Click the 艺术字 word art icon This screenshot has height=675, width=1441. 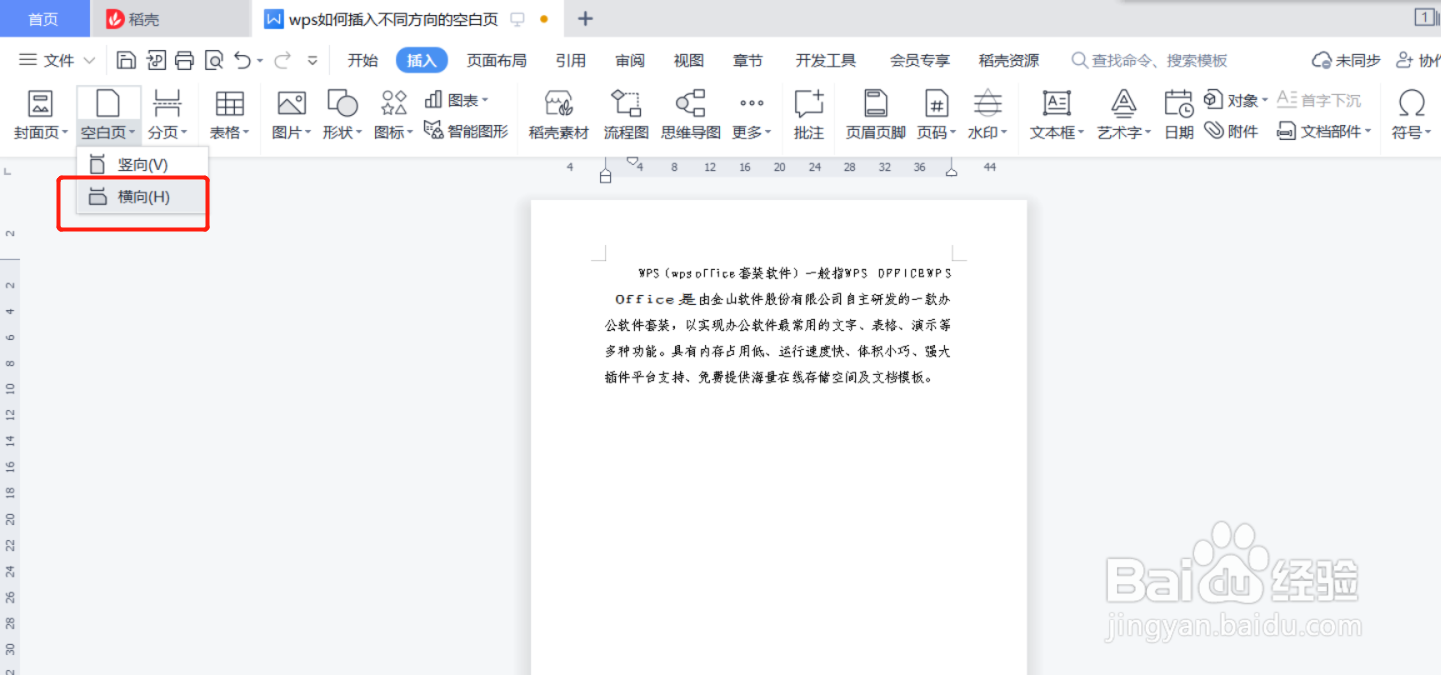pyautogui.click(x=1124, y=103)
